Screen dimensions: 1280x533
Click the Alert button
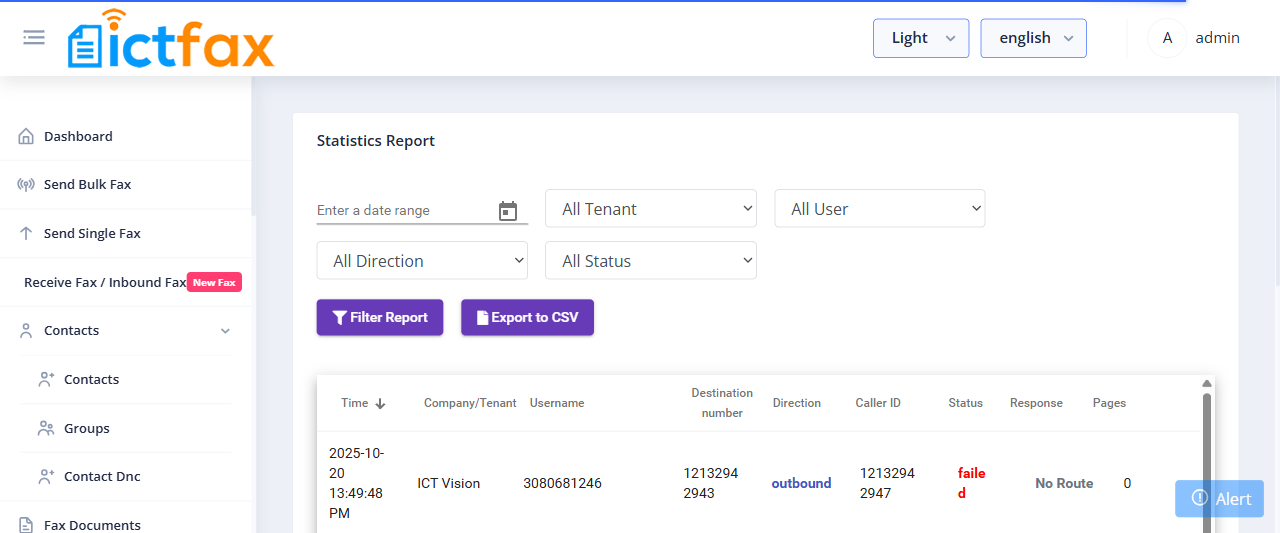(1219, 498)
